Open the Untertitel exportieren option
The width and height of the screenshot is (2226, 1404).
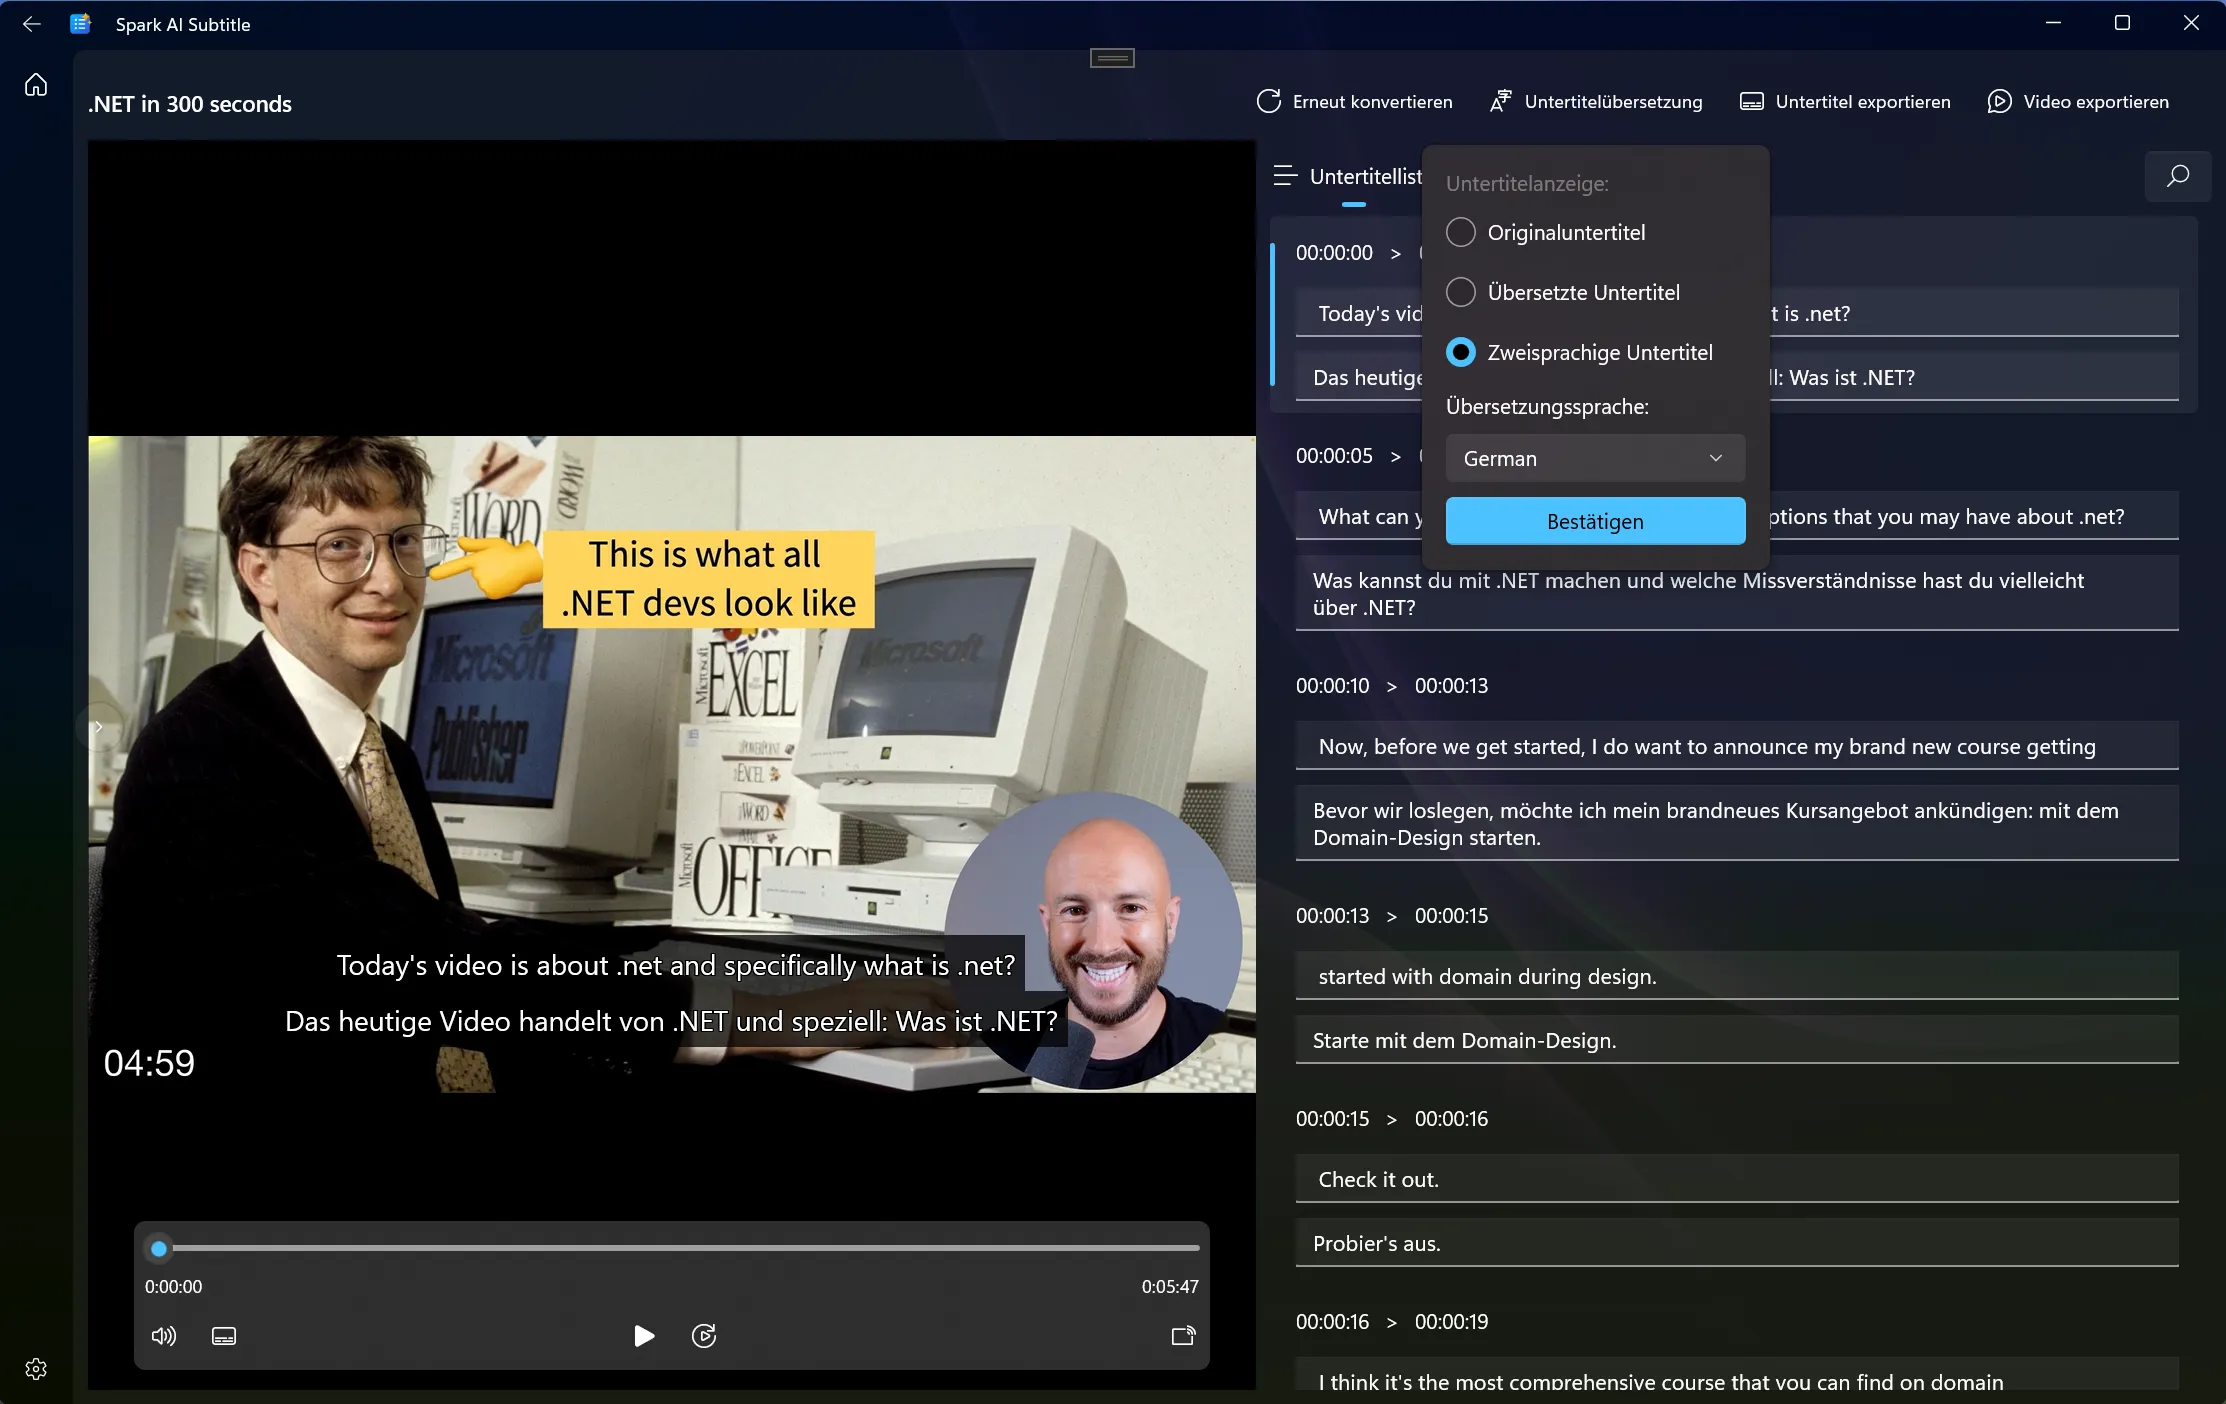(x=1845, y=102)
